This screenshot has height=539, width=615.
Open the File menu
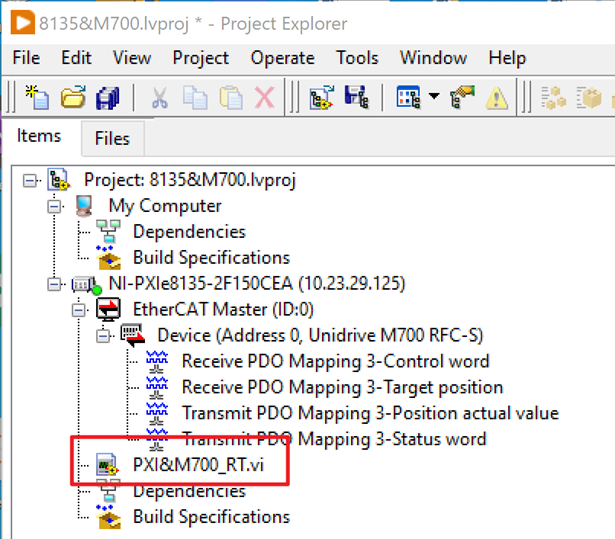[26, 58]
